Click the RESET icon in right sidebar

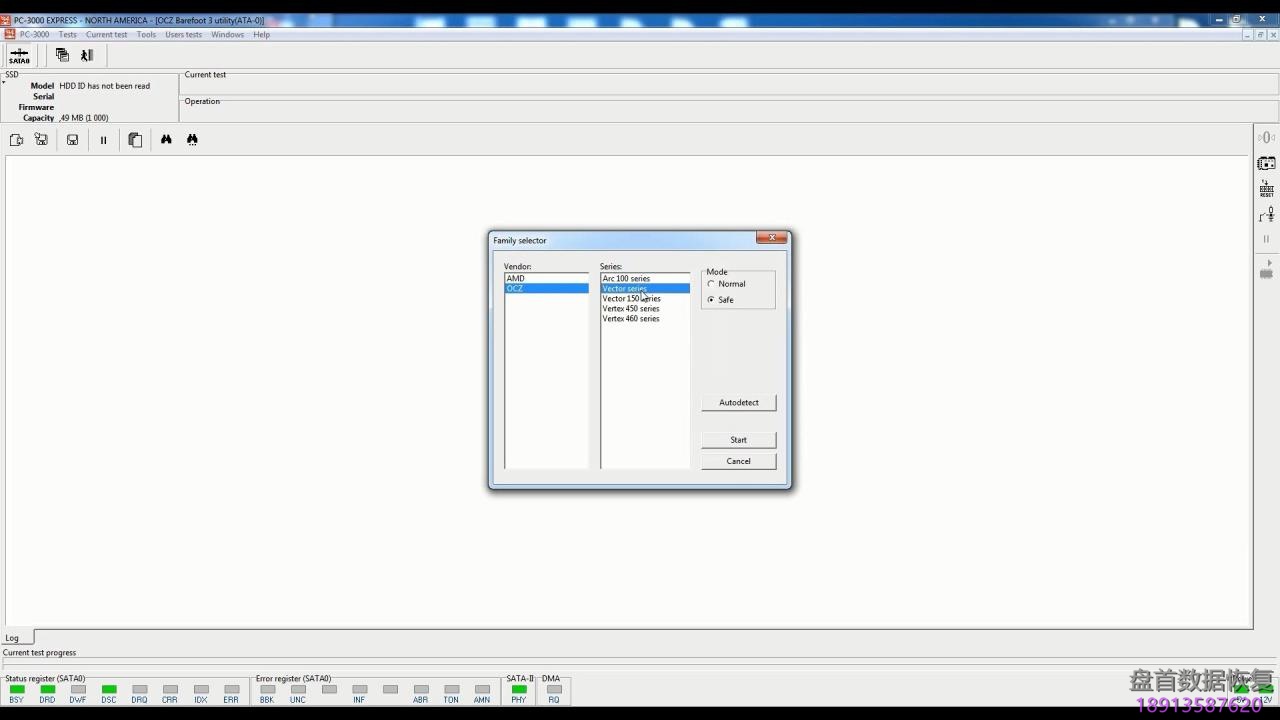[x=1266, y=189]
